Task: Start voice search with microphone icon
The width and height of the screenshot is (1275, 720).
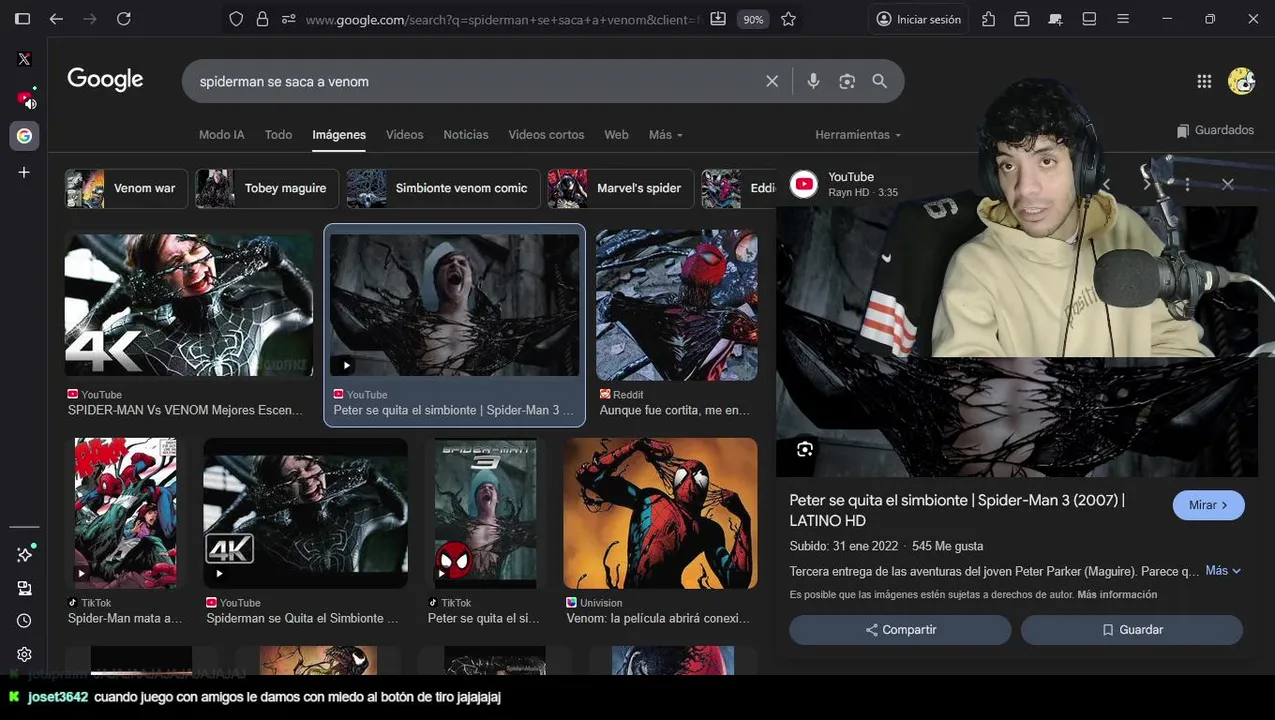Action: pyautogui.click(x=813, y=81)
